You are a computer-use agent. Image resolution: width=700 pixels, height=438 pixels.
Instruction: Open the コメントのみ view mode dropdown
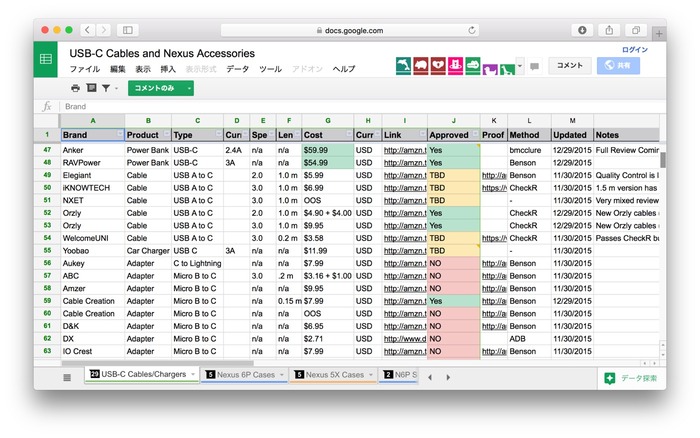click(189, 88)
